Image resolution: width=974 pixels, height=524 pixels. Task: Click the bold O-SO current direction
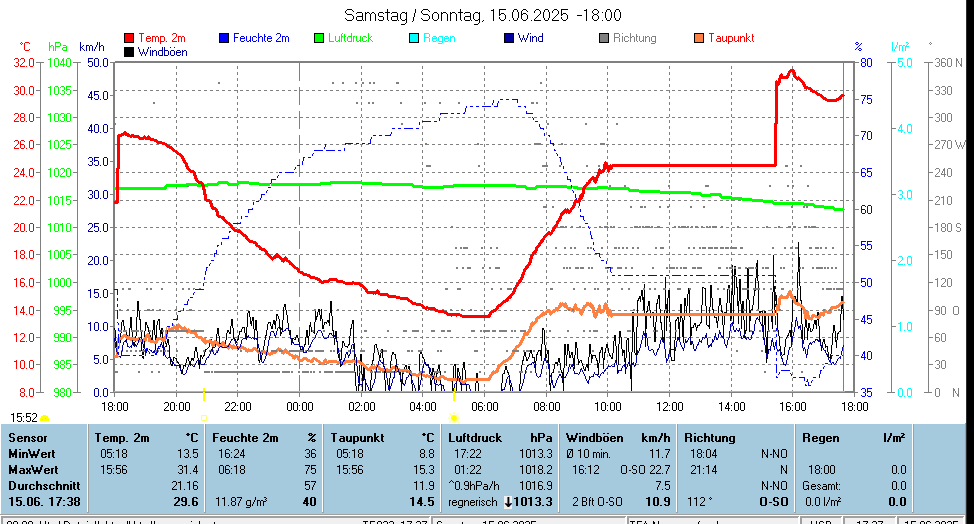773,502
